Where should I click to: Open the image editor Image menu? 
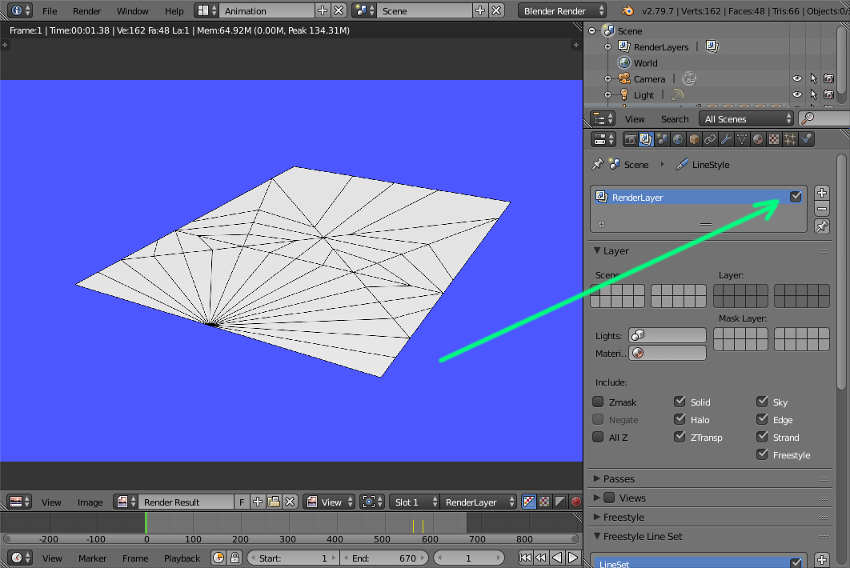(x=90, y=502)
